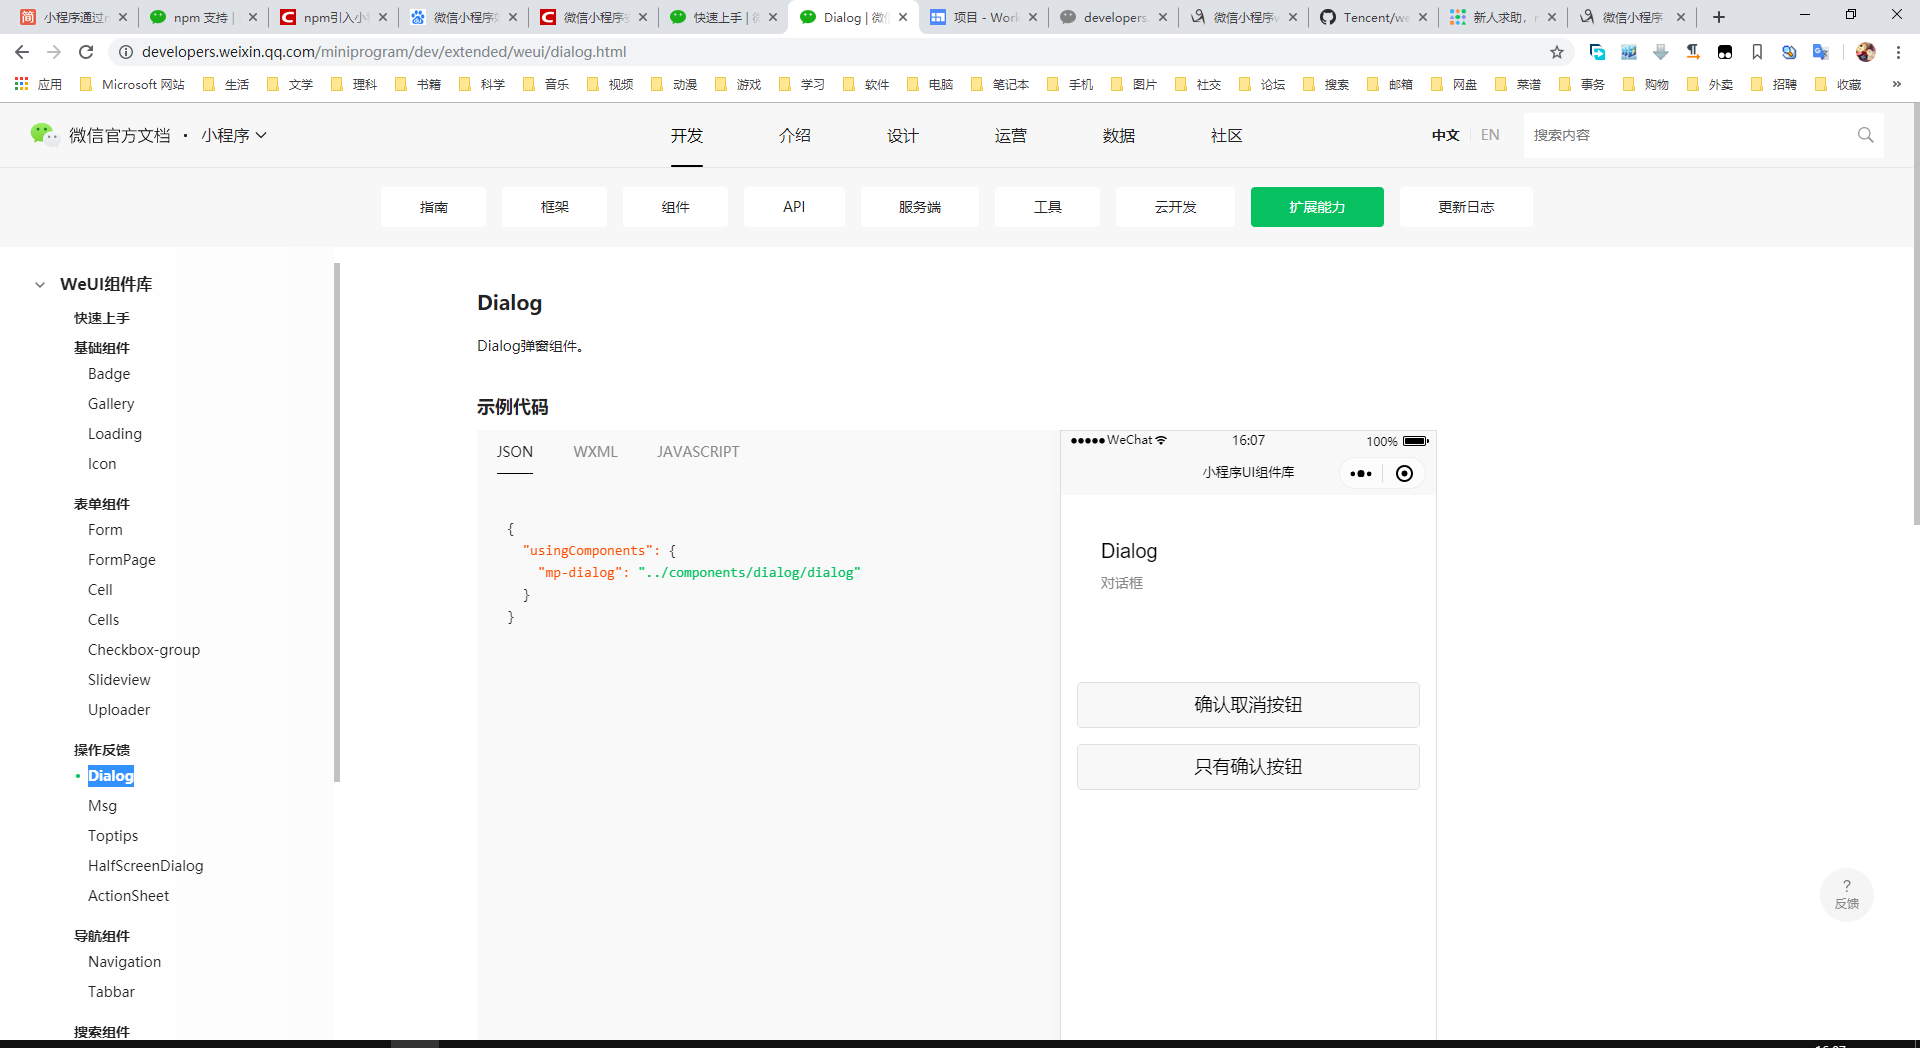This screenshot has width=1920, height=1048.
Task: Click the search magnifier in the docs header
Action: click(1864, 134)
